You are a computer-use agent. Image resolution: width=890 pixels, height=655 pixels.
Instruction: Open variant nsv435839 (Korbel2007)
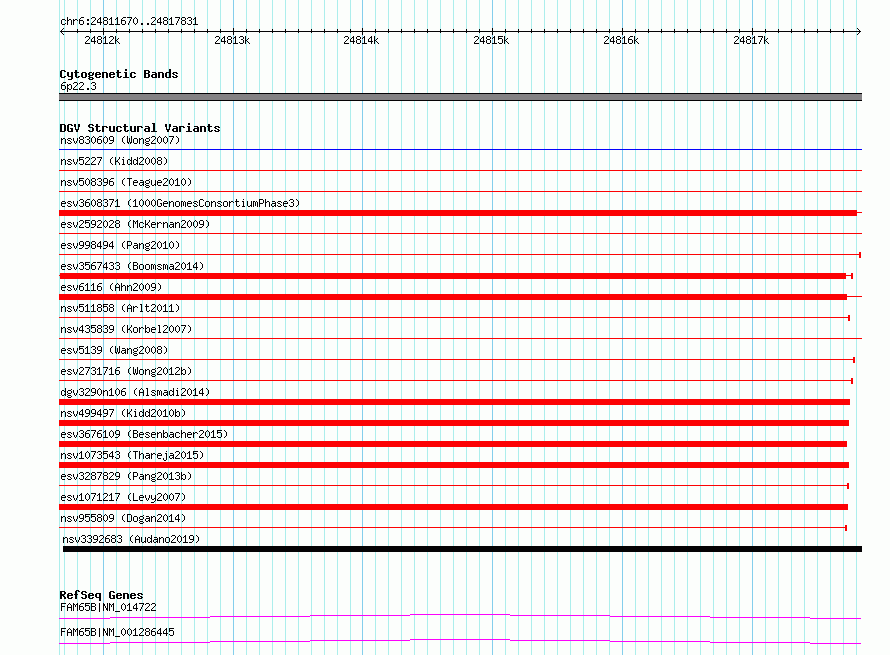(126, 329)
